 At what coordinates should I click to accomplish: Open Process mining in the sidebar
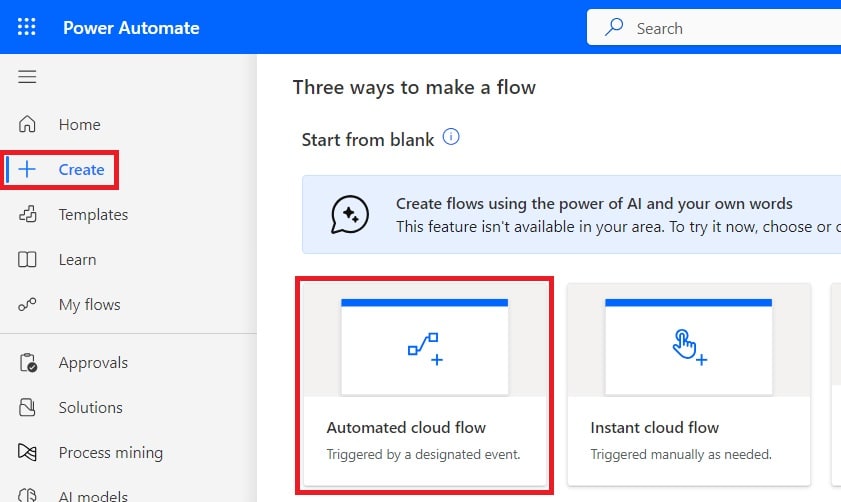tap(111, 453)
